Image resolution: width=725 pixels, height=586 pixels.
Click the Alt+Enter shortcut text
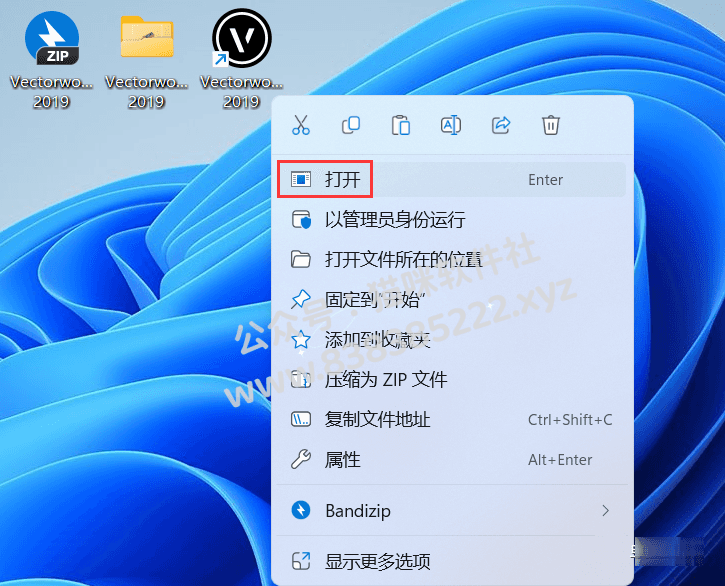click(x=560, y=460)
